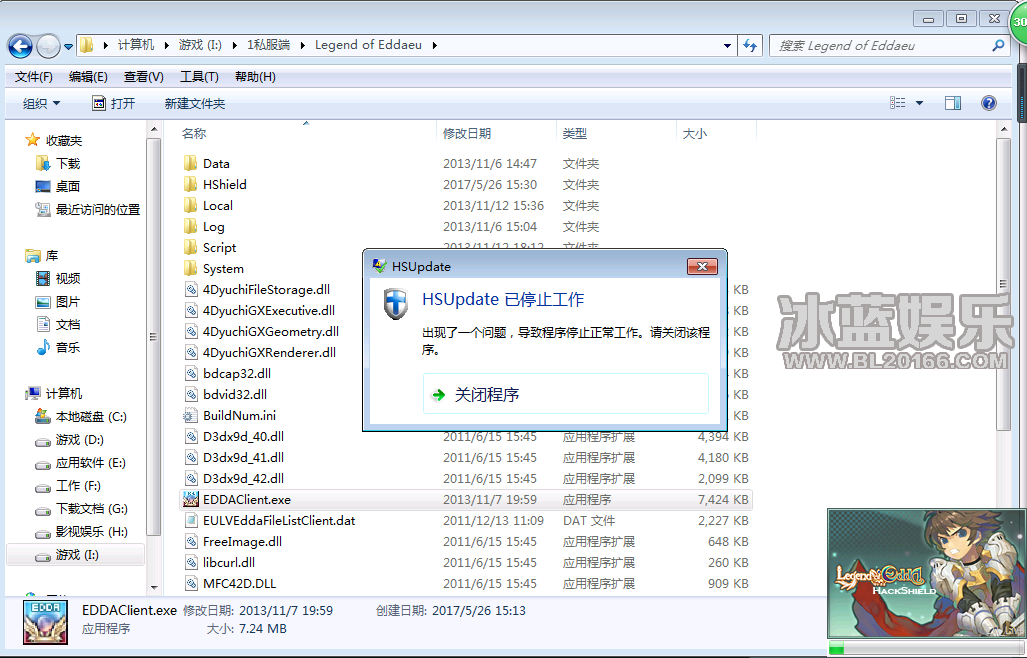The width and height of the screenshot is (1027, 658).
Task: Select 库 in navigation pane
Action: click(x=41, y=255)
